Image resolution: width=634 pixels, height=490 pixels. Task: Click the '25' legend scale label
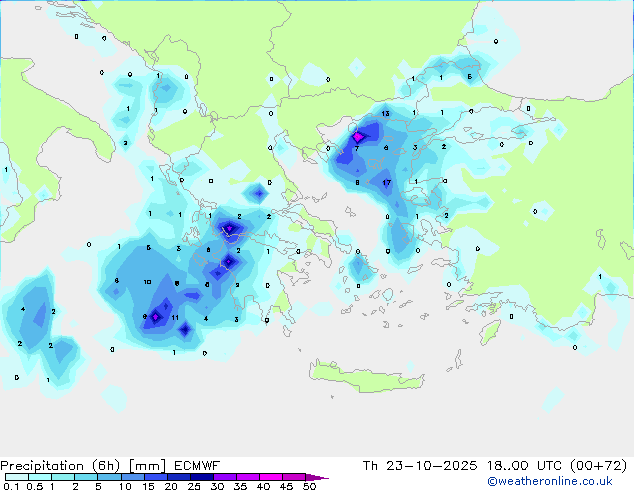(x=194, y=486)
